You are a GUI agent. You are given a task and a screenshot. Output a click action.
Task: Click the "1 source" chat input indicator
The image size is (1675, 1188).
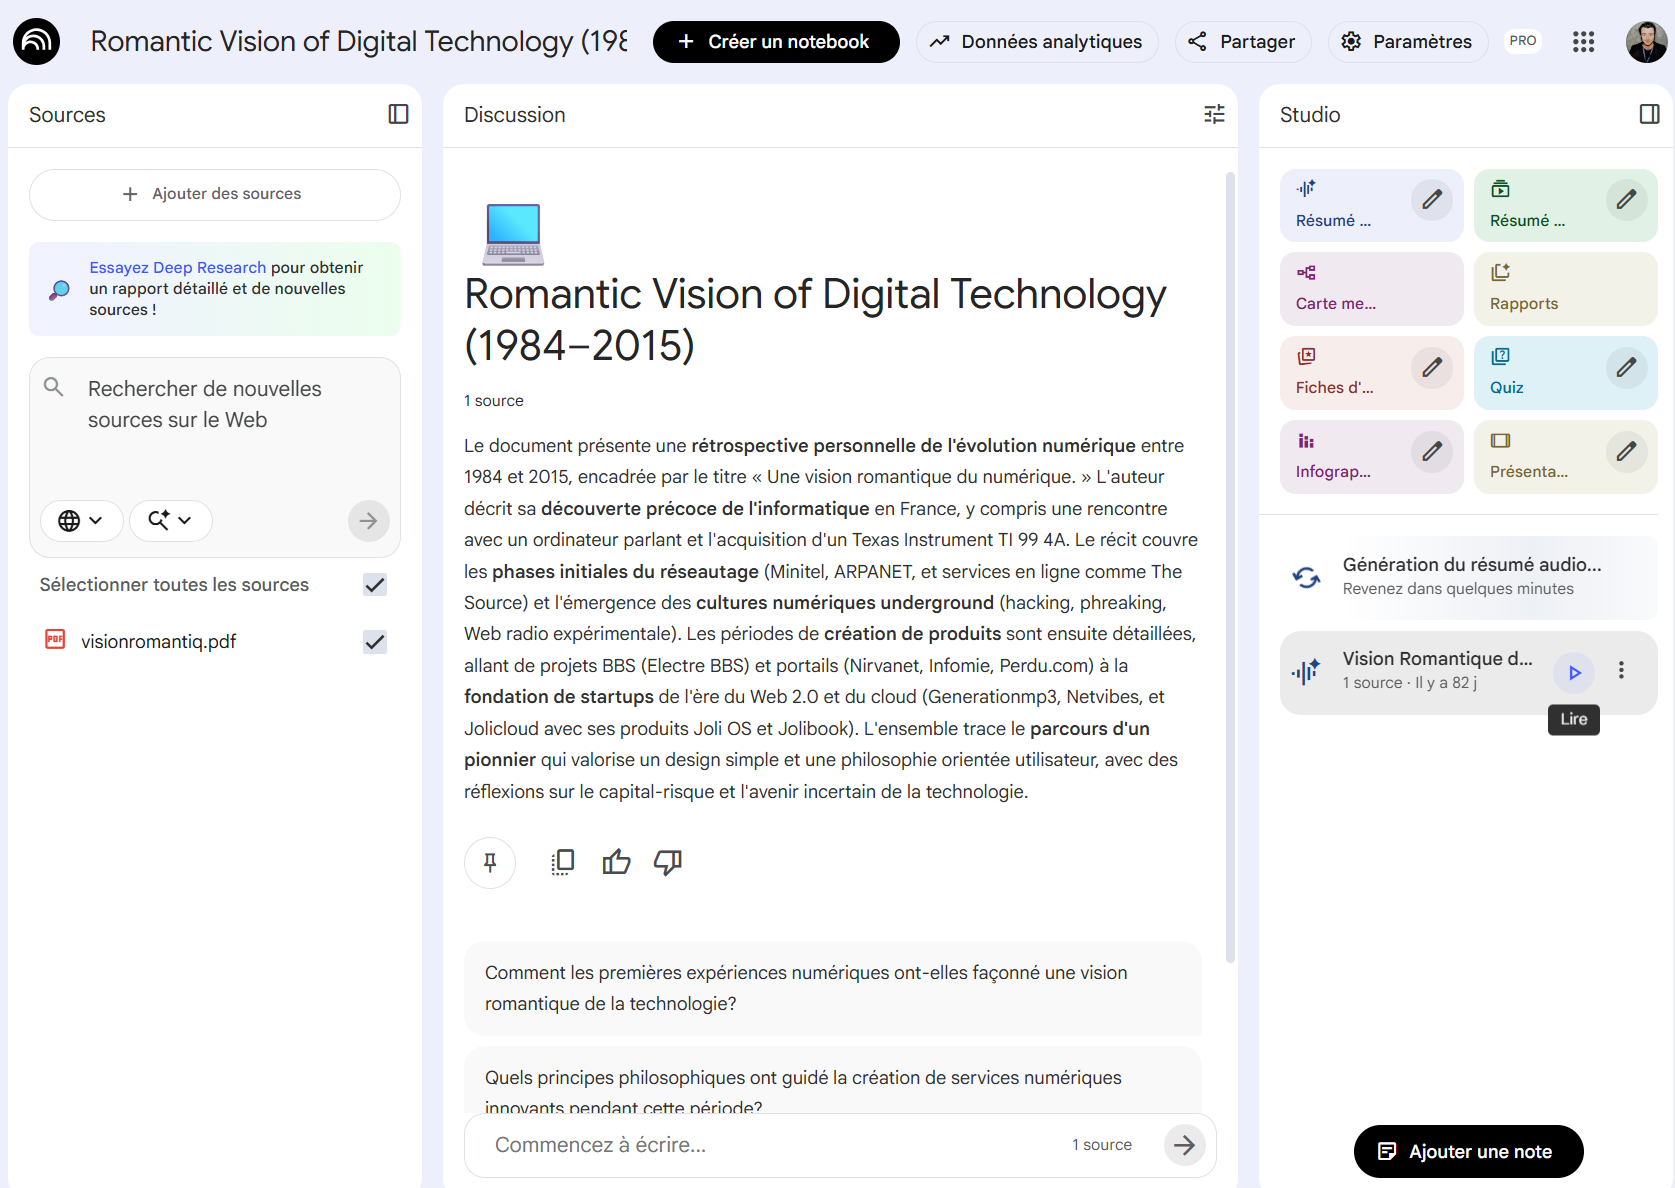(1102, 1145)
